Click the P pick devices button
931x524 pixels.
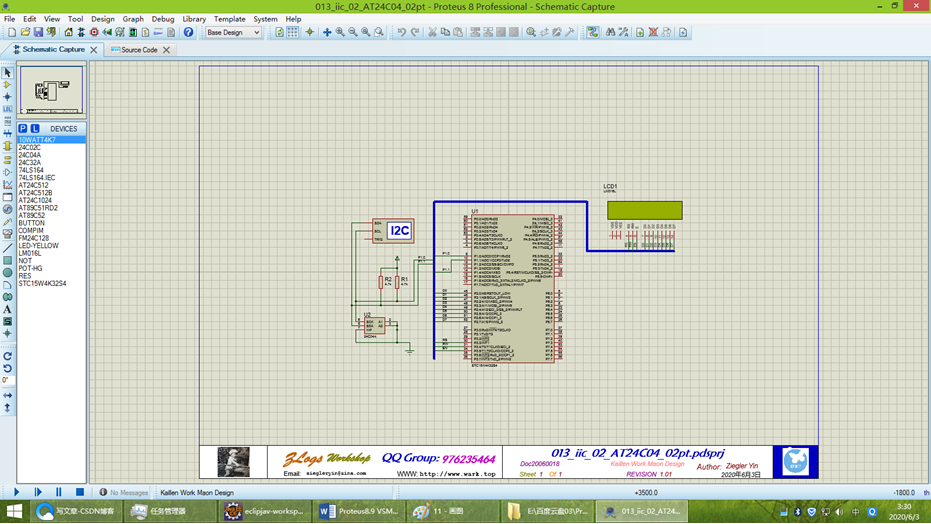point(23,129)
